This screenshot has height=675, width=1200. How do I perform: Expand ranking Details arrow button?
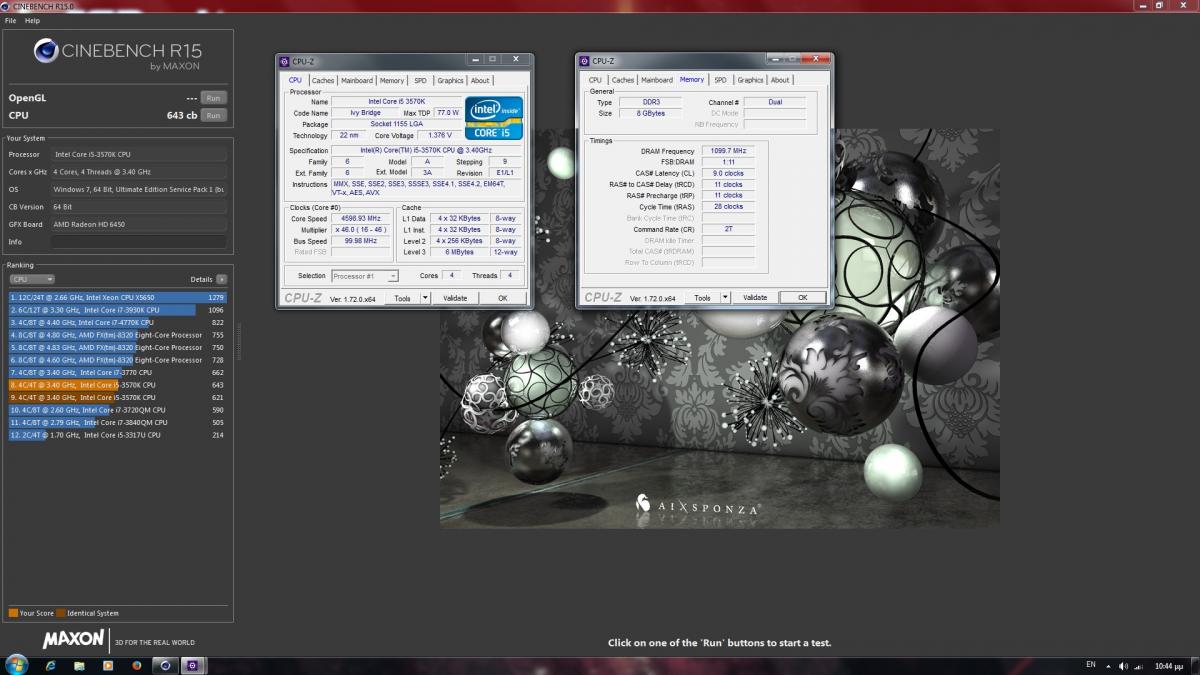pyautogui.click(x=221, y=279)
